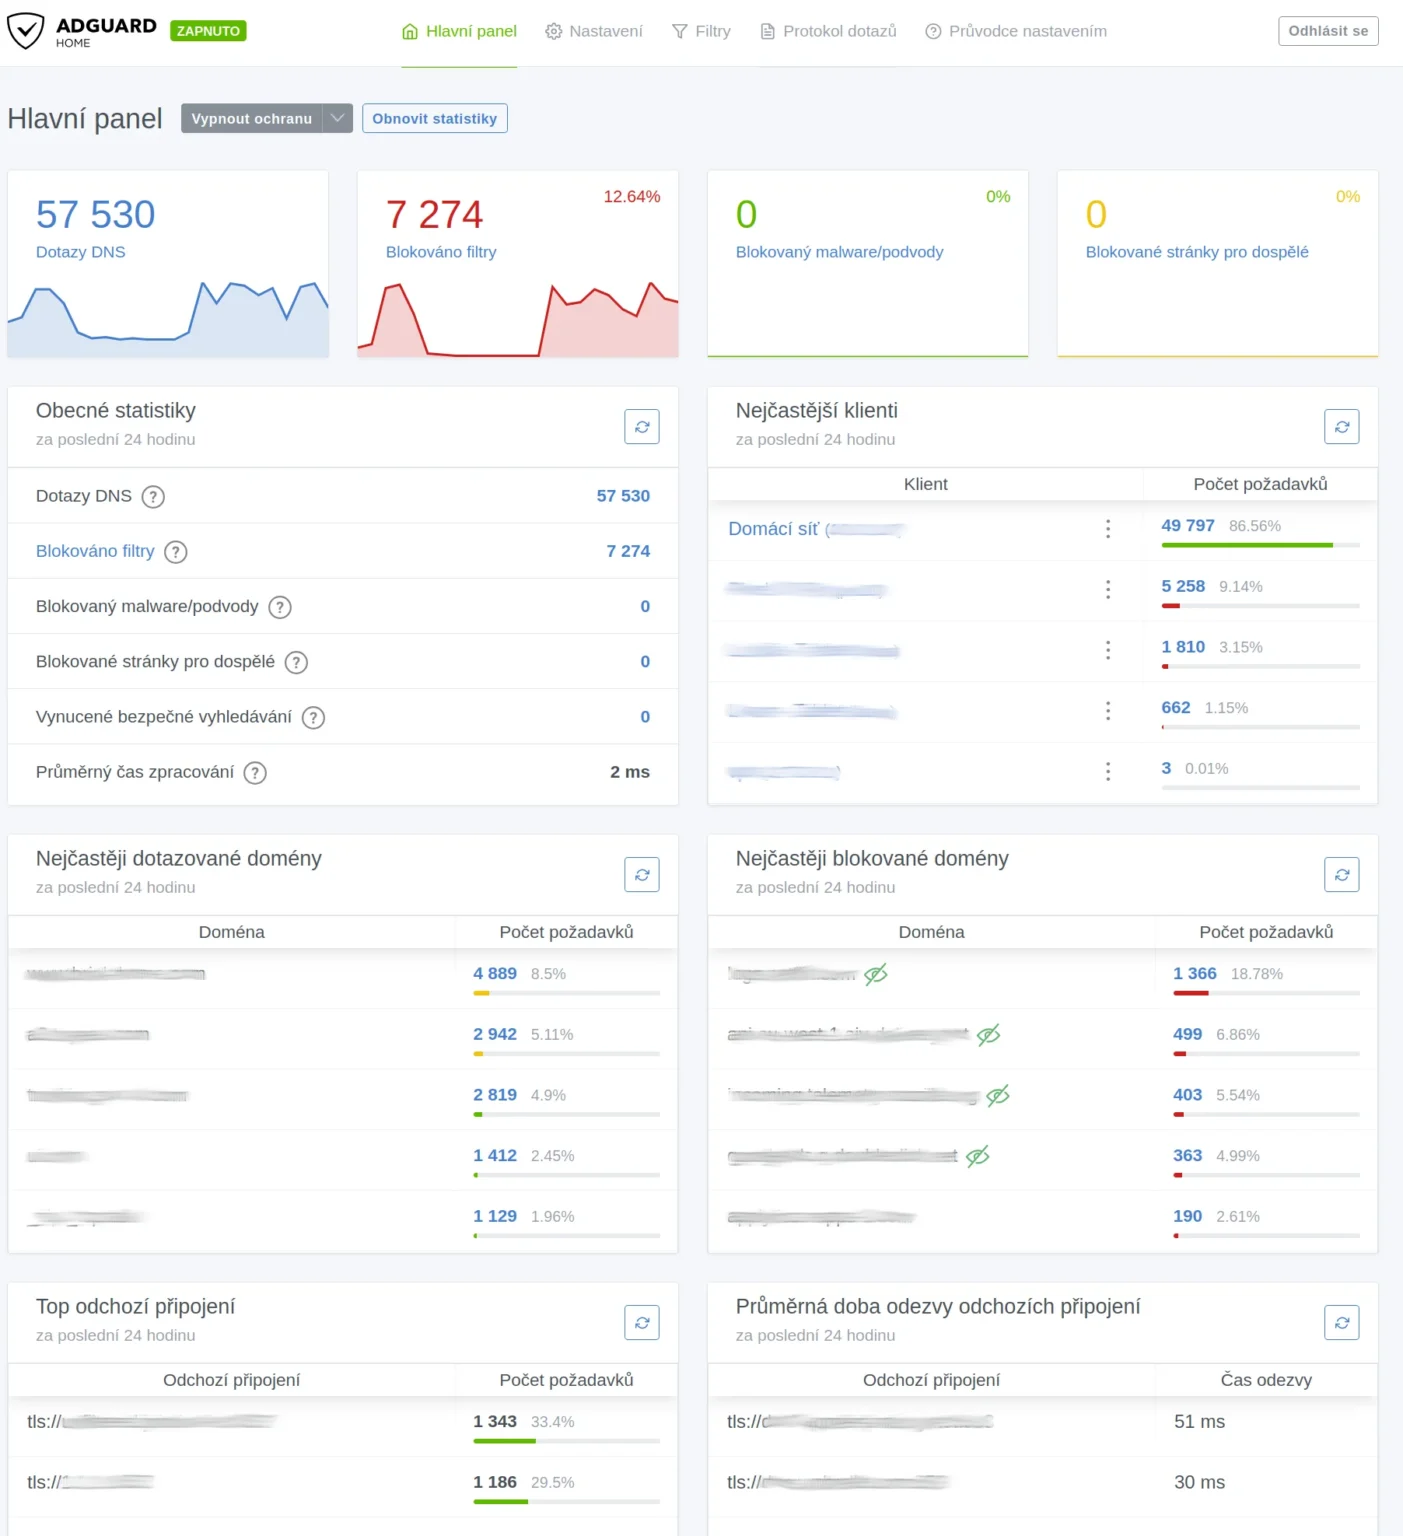Open options menu for Domácí síť client
Viewport: 1403px width, 1536px height.
(1108, 530)
